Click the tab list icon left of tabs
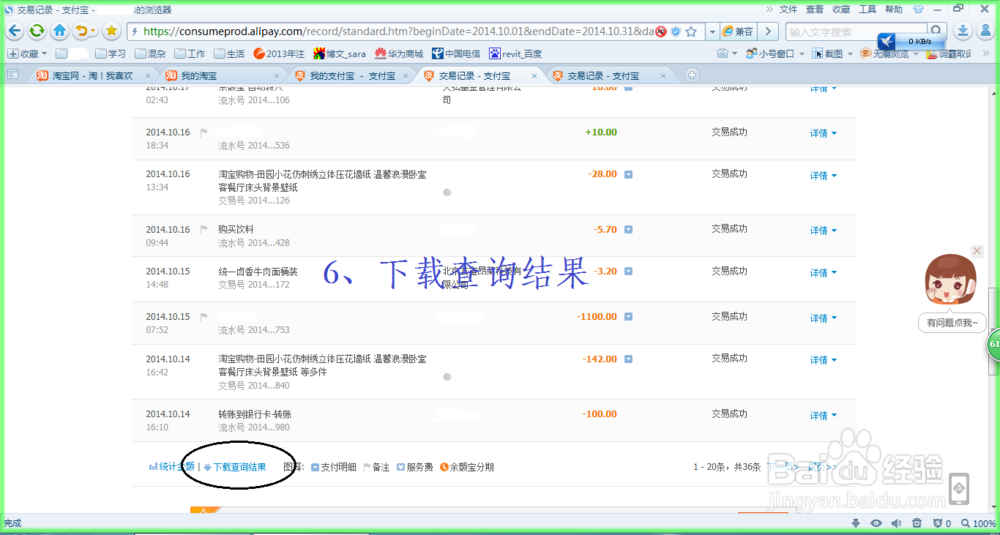Screen dimensions: 1000x535 [x=13, y=75]
